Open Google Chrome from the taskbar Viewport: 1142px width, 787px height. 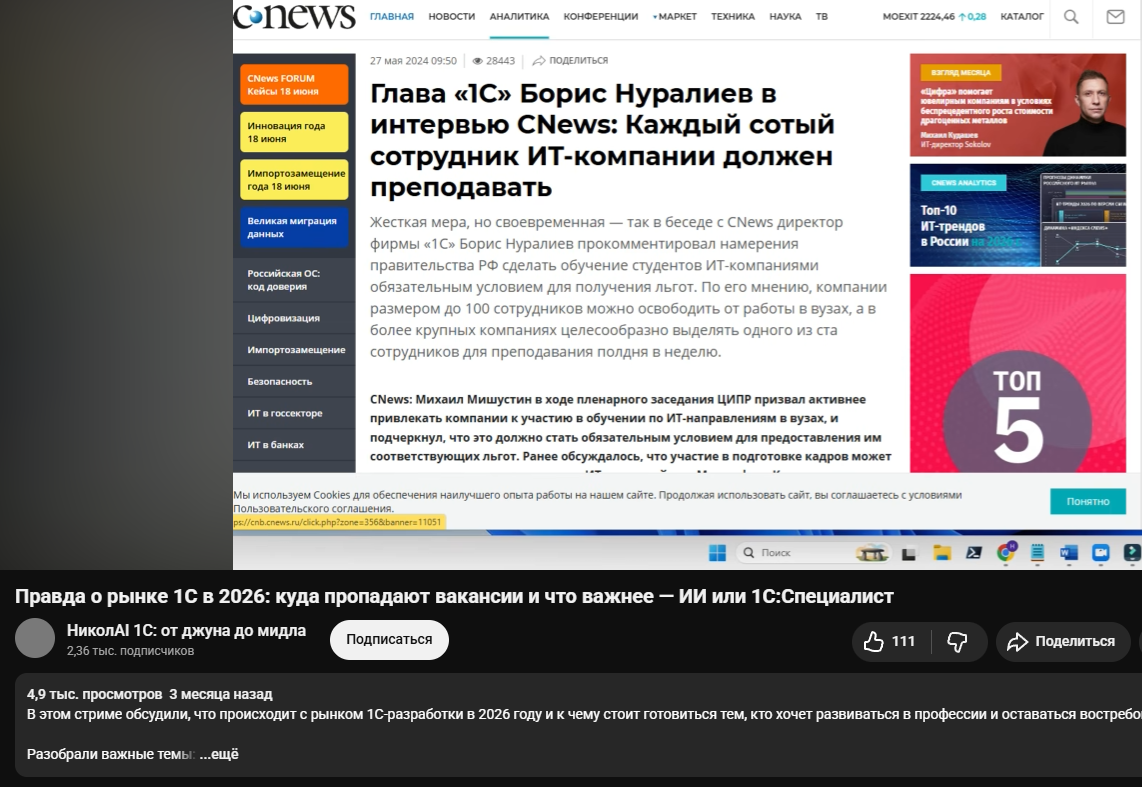pos(1006,553)
